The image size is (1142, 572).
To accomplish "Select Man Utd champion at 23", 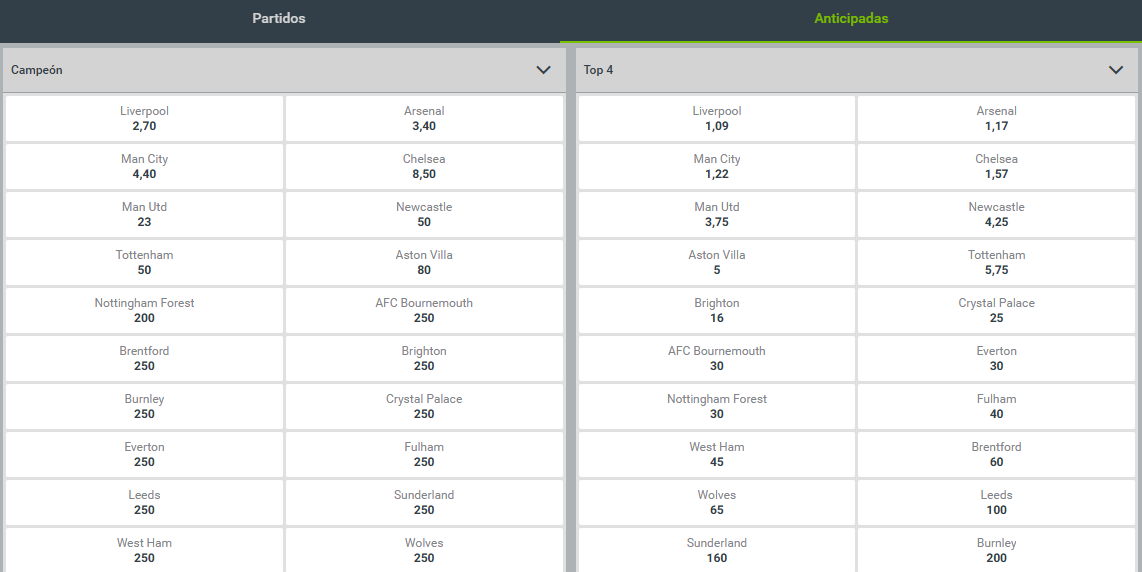I will pyautogui.click(x=144, y=214).
